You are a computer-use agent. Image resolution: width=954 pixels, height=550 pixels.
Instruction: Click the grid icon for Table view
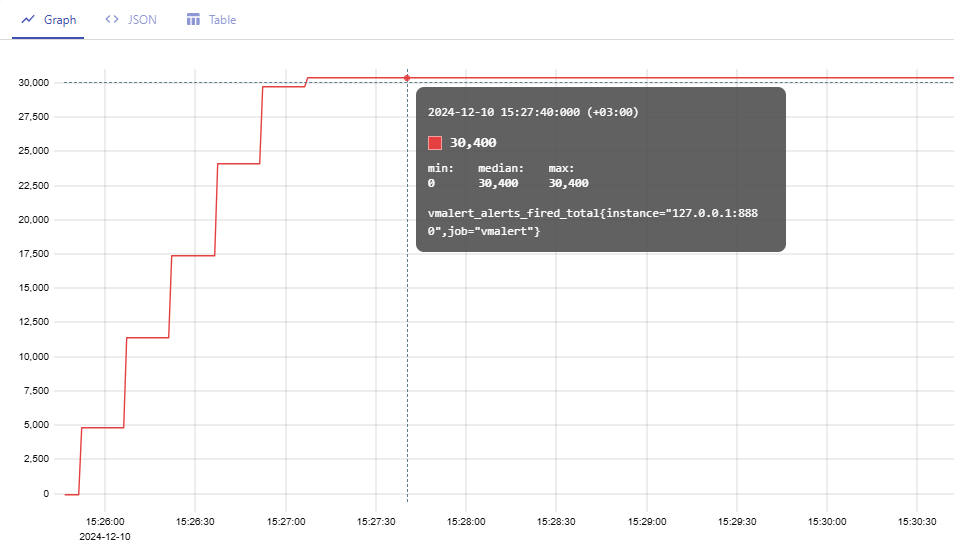click(194, 20)
